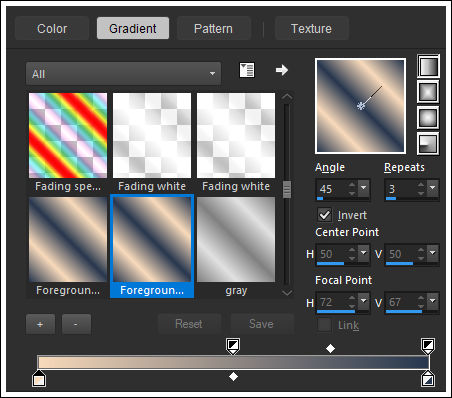Select the radial gradient style icon
This screenshot has height=398, width=452.
428,144
